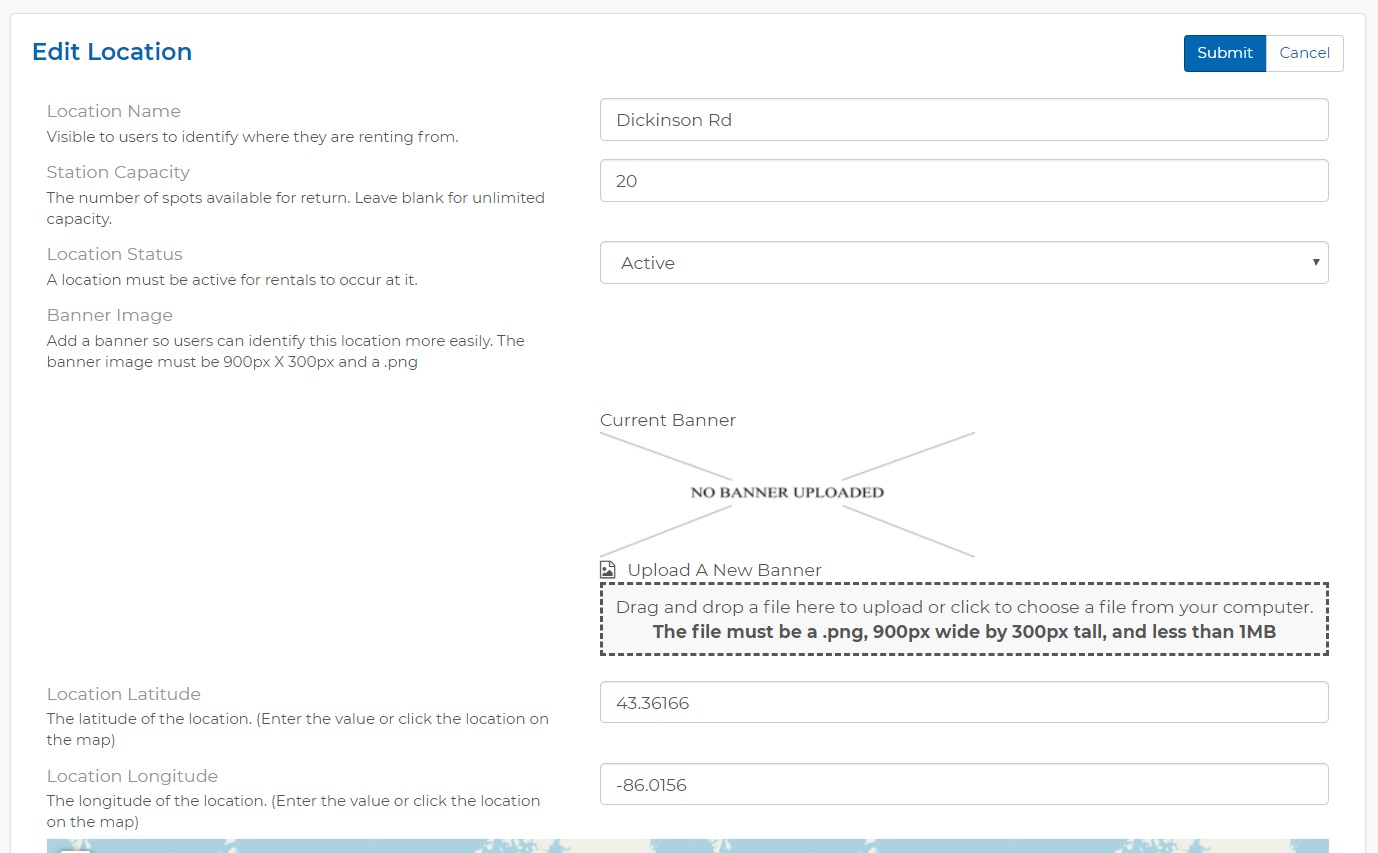Click the Current Banner text
The image size is (1378, 853).
pyautogui.click(x=668, y=420)
